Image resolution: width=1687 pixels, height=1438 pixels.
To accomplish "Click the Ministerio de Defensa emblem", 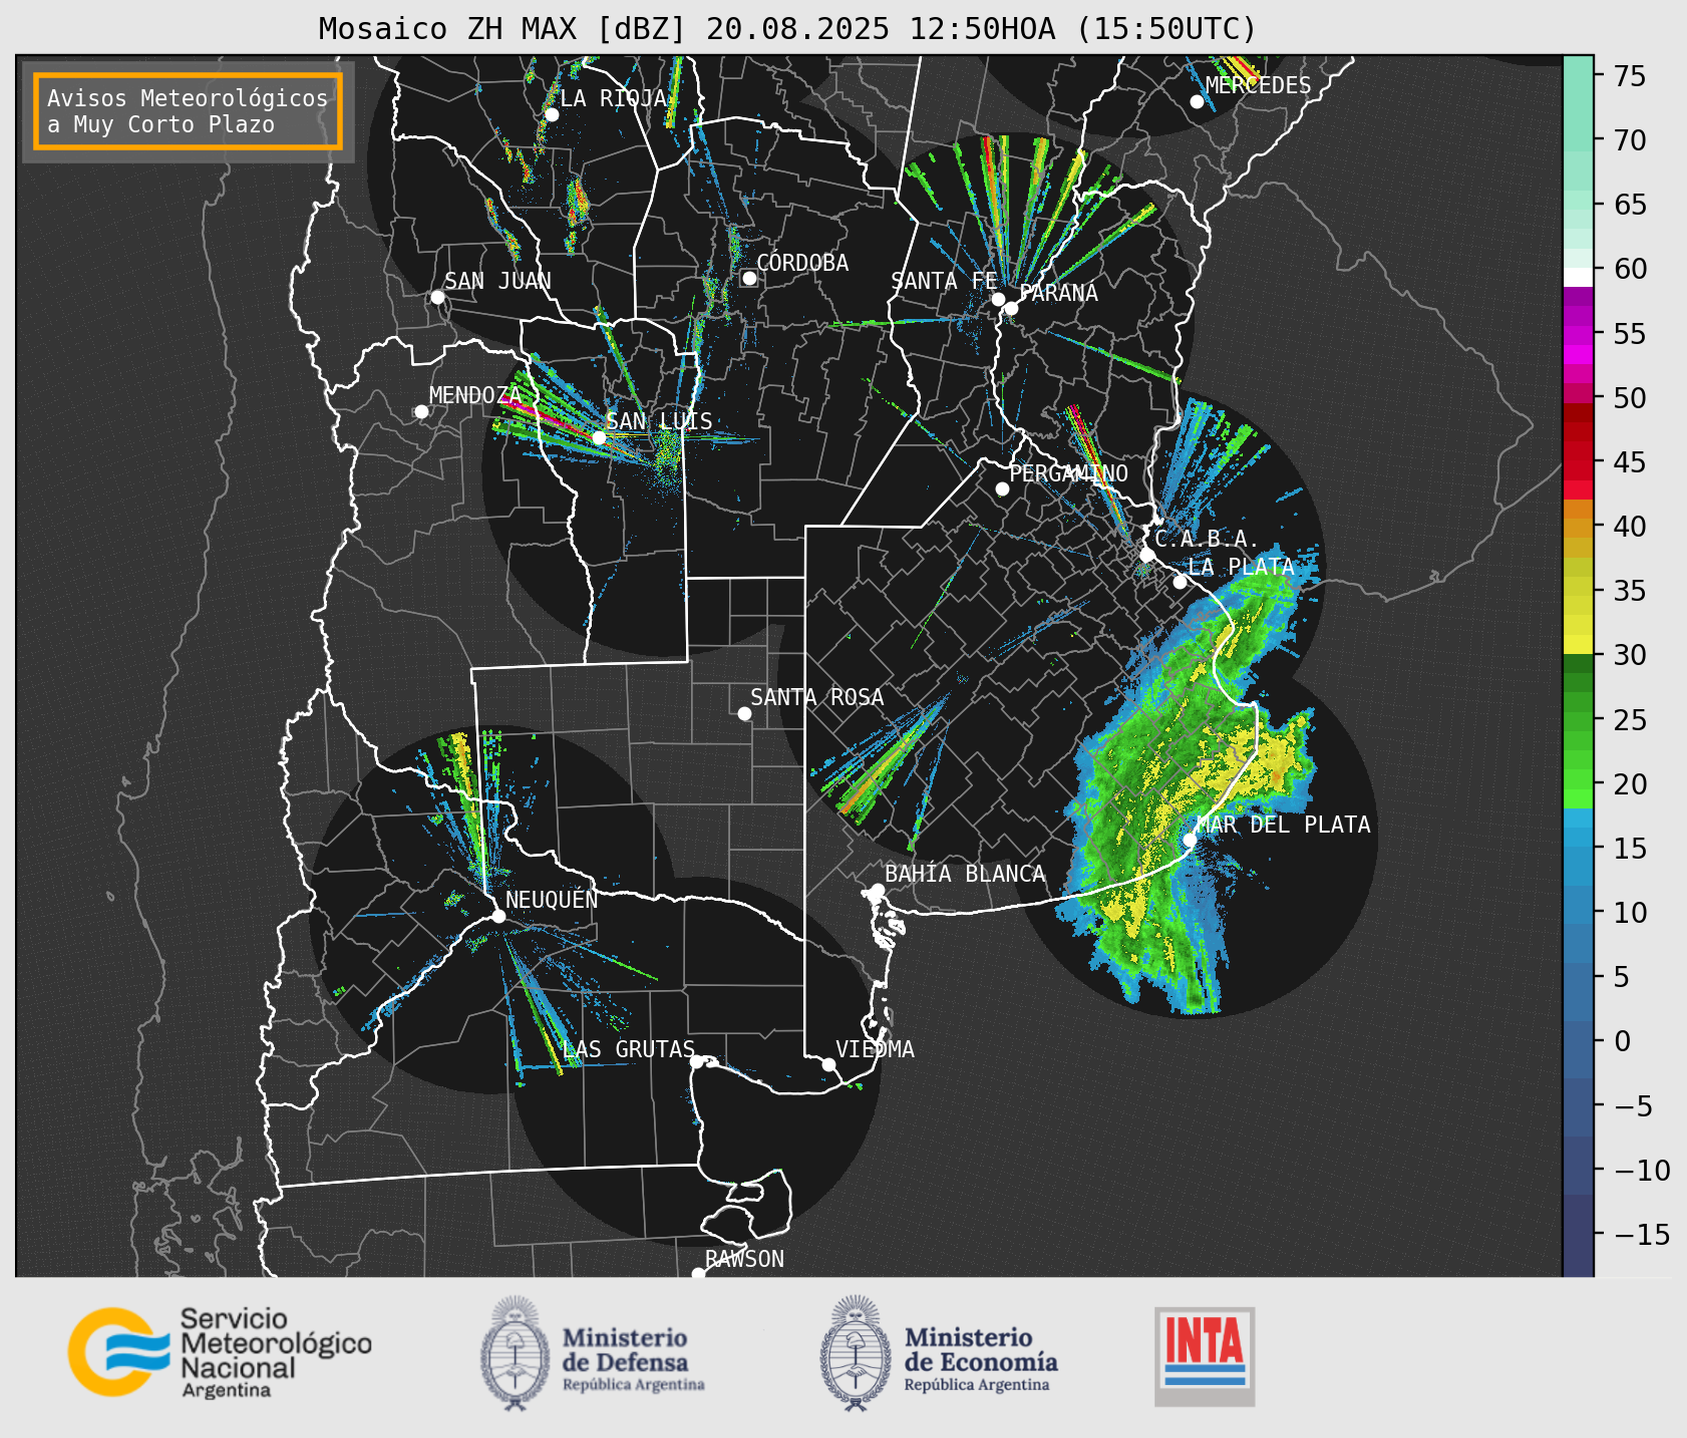I will click(514, 1353).
